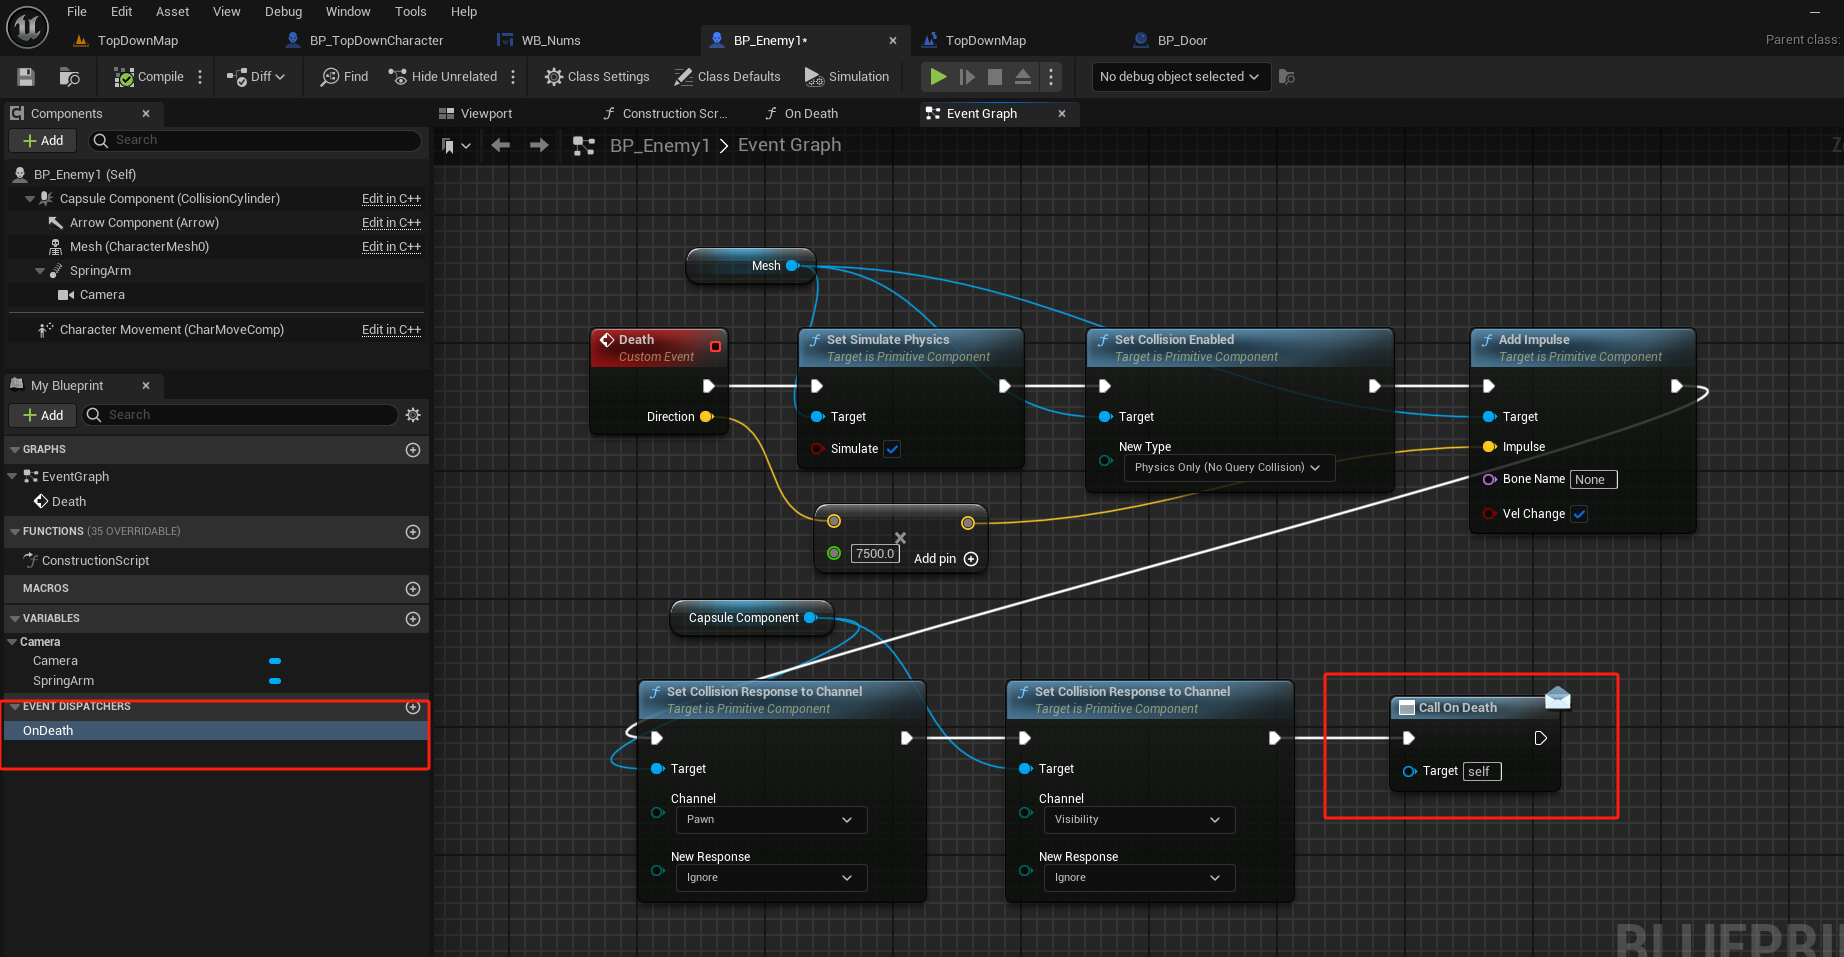Click Edit in C++ for Character Movement

click(x=391, y=330)
